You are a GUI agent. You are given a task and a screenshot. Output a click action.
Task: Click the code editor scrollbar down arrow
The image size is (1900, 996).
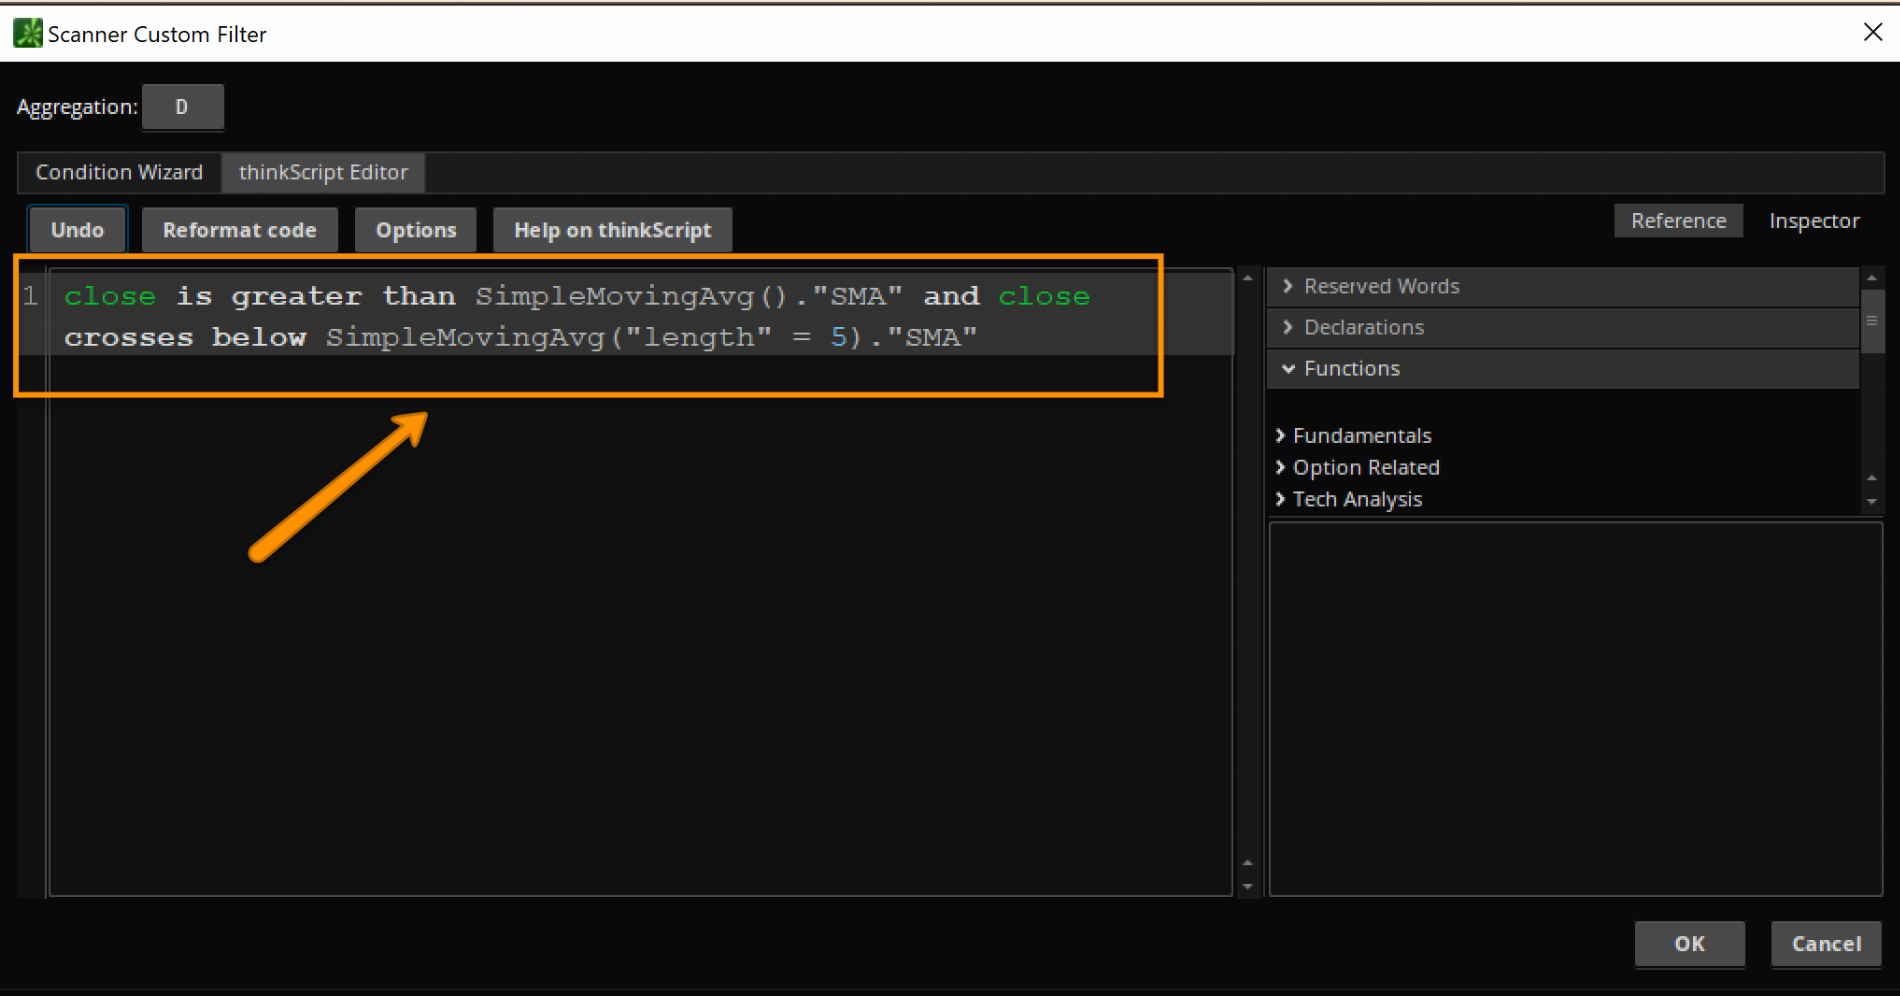(1248, 887)
